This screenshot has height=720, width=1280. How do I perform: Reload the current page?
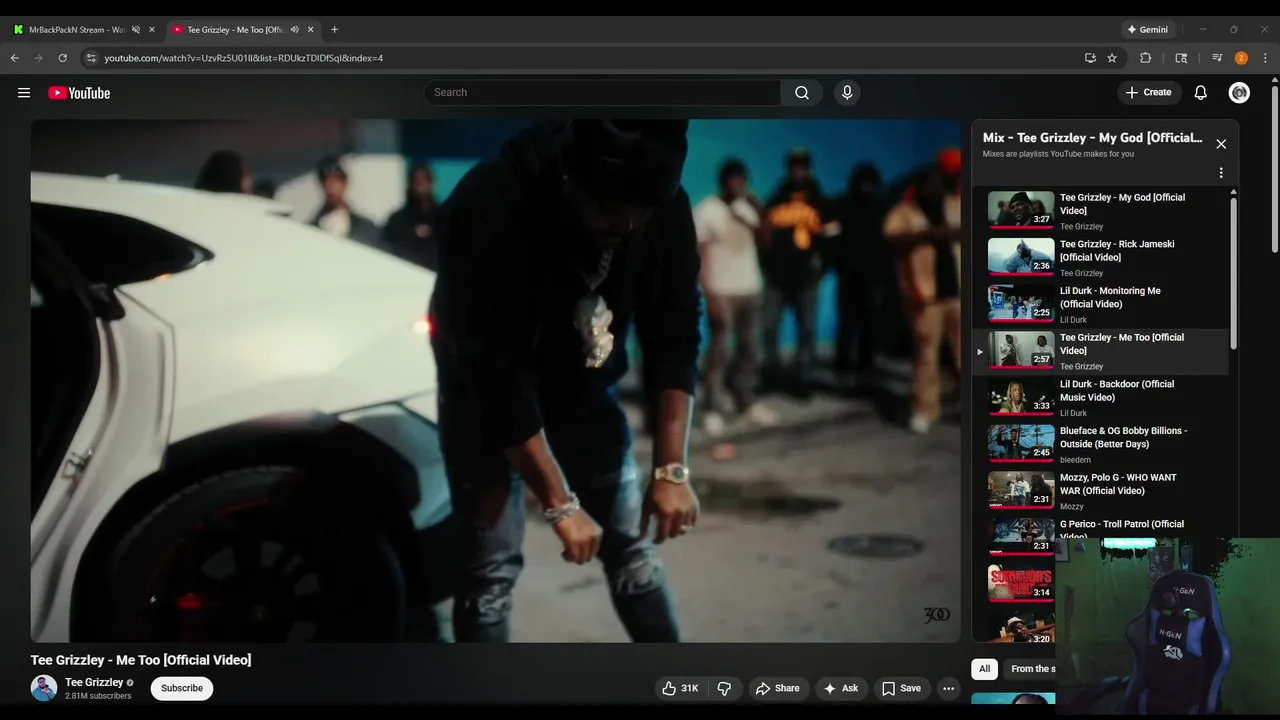(62, 58)
